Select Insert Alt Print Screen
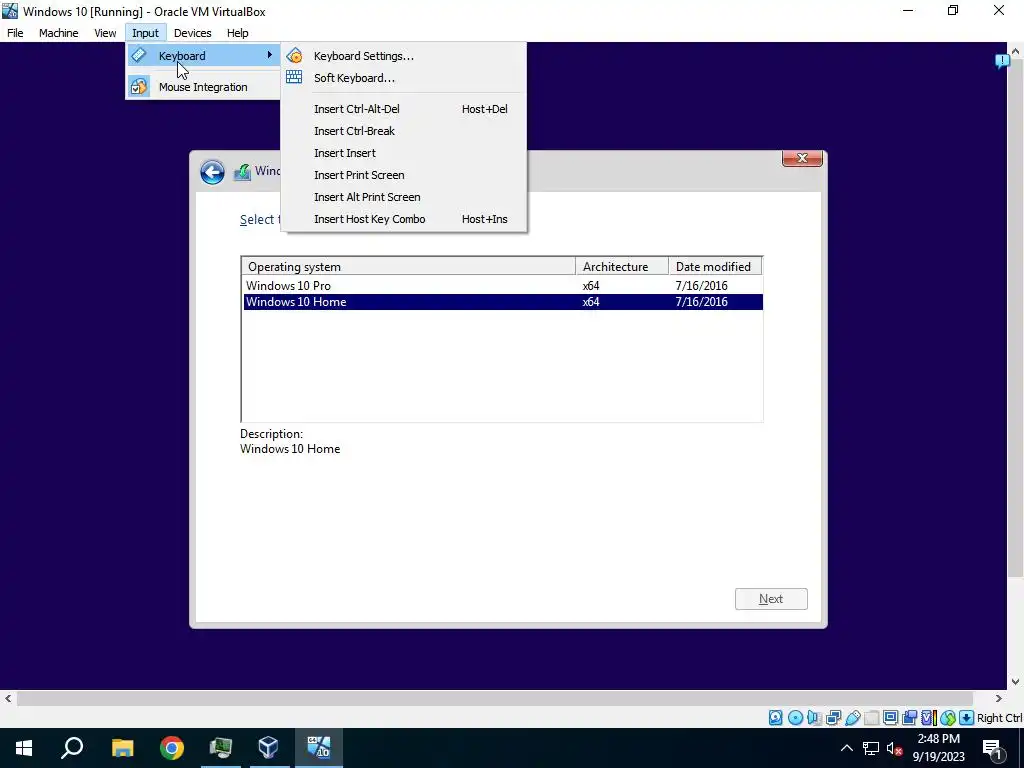The image size is (1024, 768). click(x=404, y=197)
